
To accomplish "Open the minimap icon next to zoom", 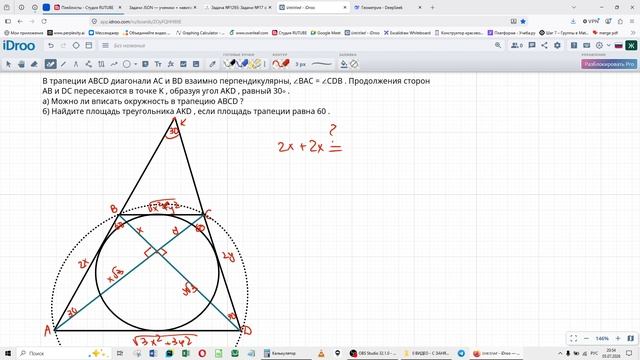I will [x=631, y=338].
